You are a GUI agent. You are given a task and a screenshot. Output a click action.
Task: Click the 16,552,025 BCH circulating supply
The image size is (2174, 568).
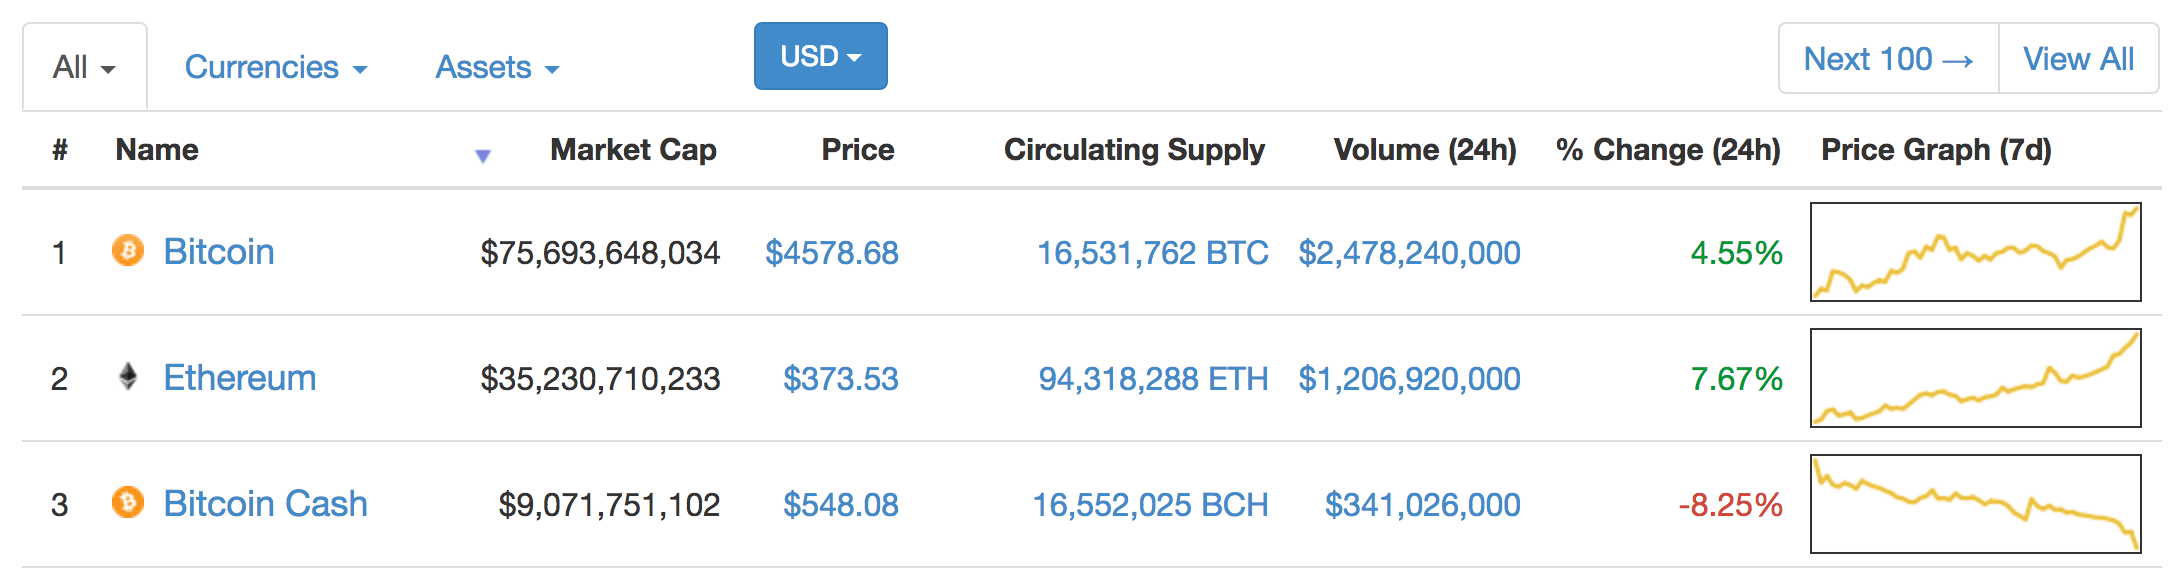(x=1150, y=505)
